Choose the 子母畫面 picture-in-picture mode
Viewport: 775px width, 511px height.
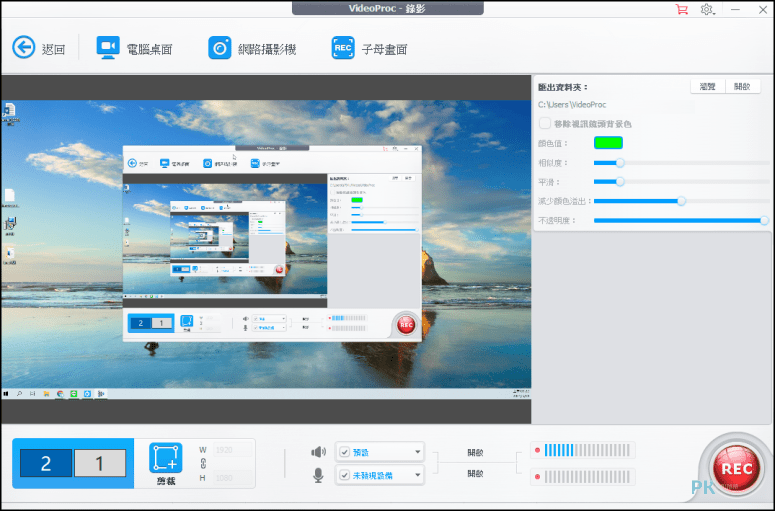(x=369, y=48)
